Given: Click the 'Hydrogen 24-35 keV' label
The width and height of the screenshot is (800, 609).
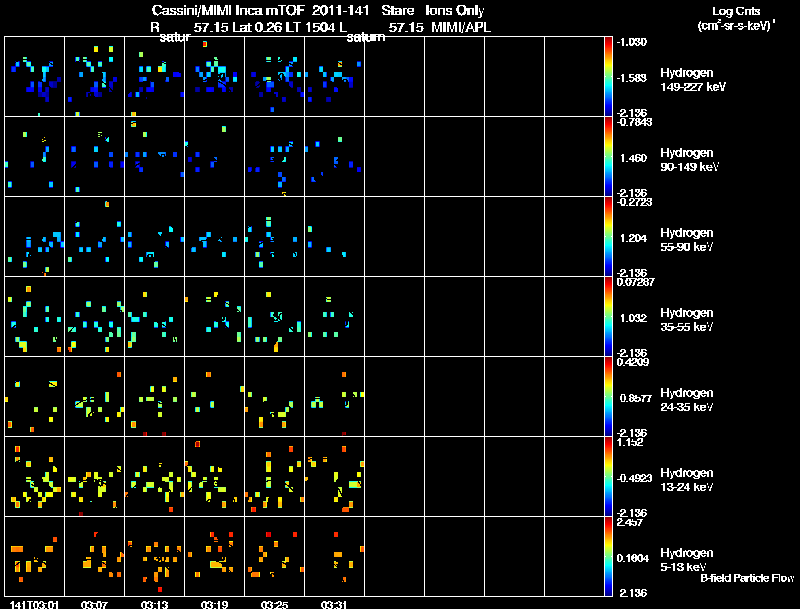Looking at the screenshot, I should pyautogui.click(x=687, y=400).
